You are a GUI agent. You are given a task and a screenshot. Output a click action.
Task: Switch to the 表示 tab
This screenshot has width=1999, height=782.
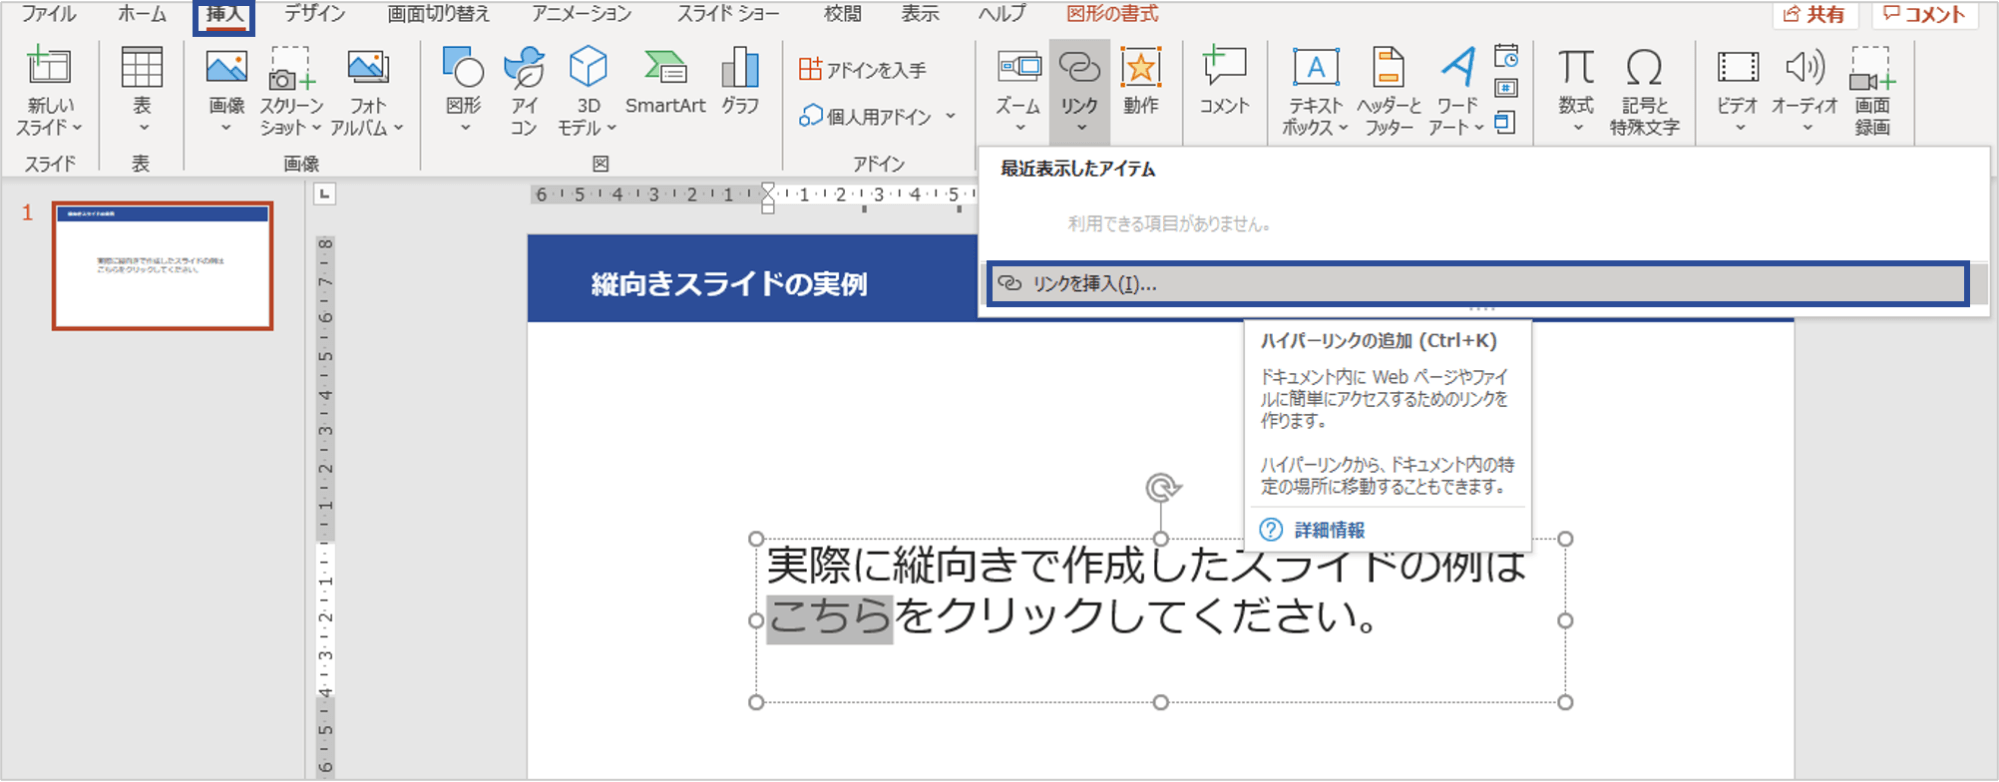point(919,14)
